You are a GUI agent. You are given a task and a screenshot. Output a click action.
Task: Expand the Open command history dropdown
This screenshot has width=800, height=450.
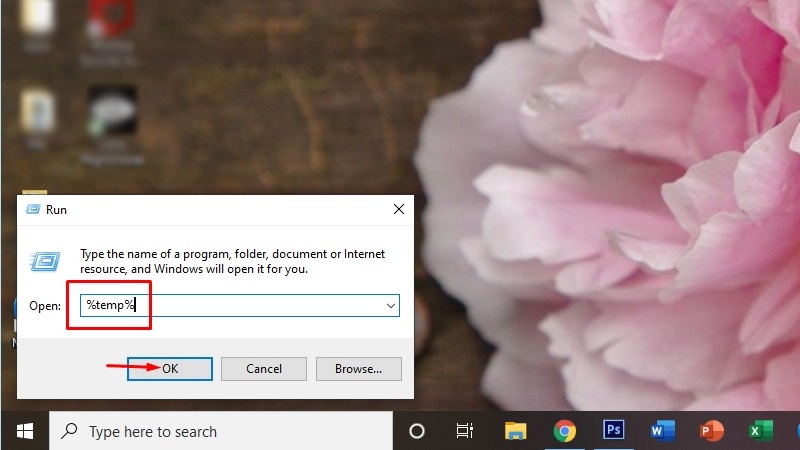point(391,306)
